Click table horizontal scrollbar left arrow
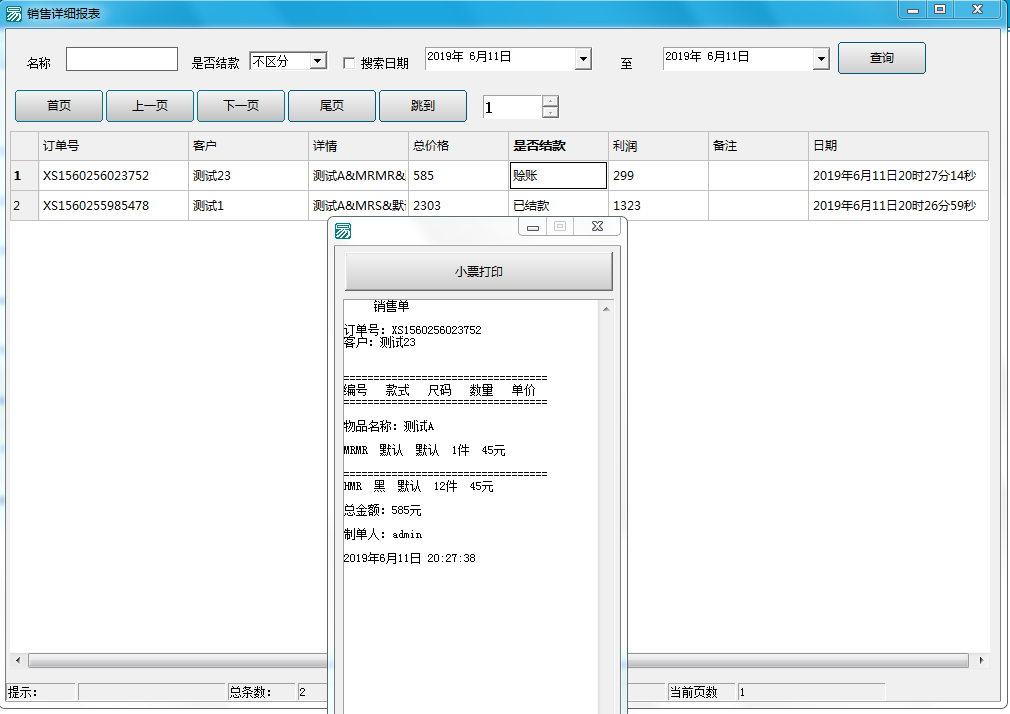 point(18,661)
